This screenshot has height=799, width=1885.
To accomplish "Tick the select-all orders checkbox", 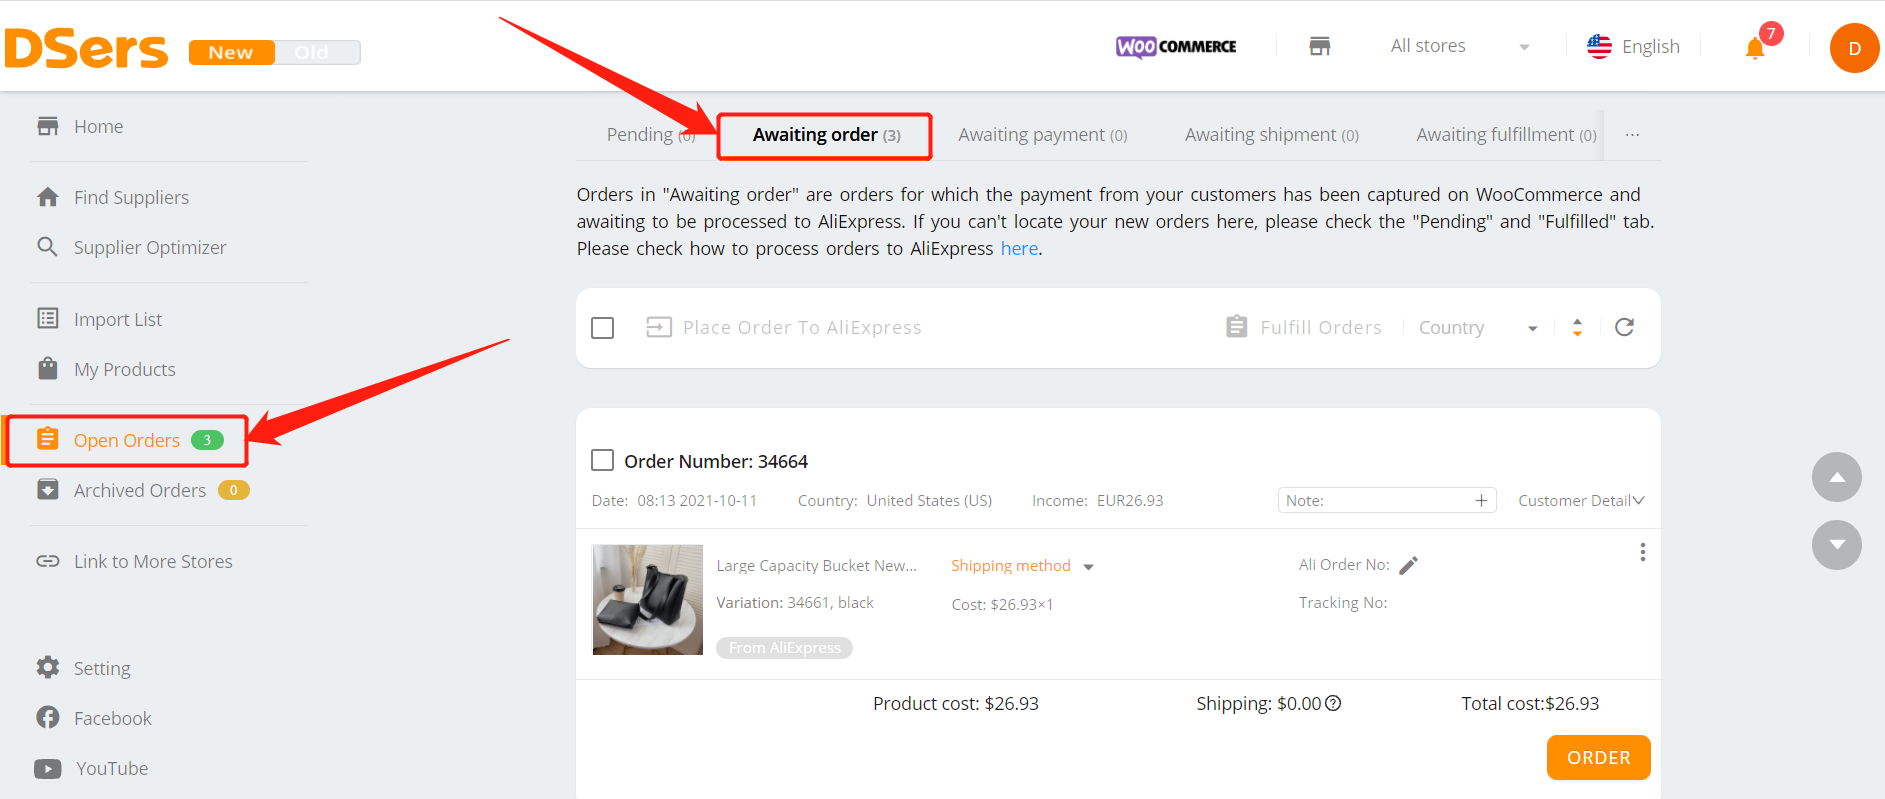I will coord(602,328).
